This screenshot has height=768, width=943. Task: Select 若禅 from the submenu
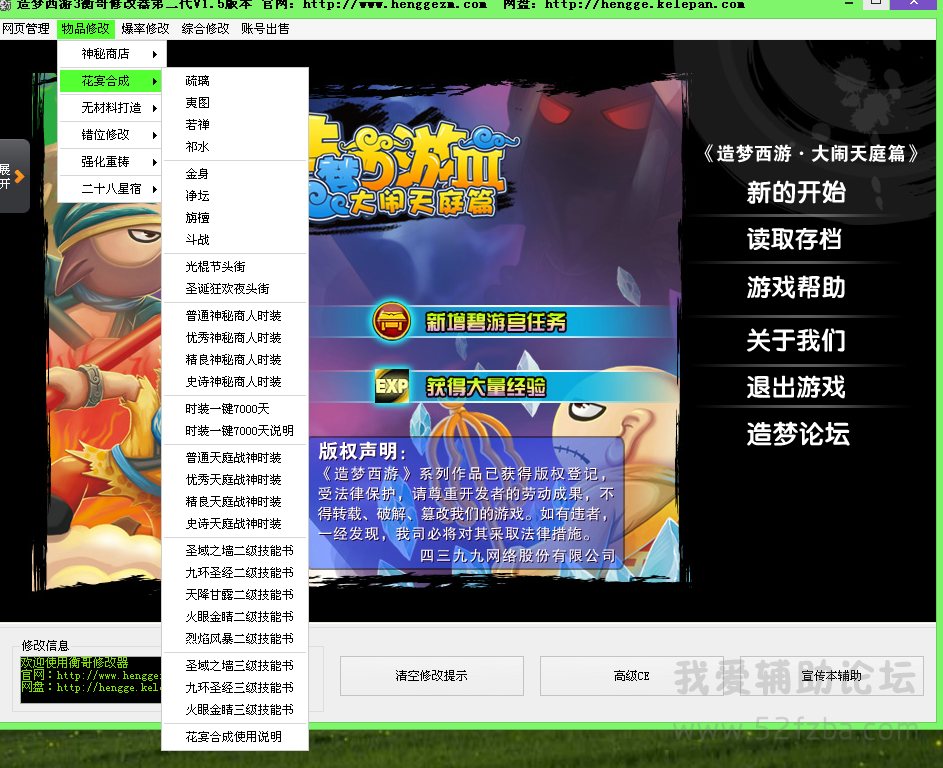tap(235, 125)
